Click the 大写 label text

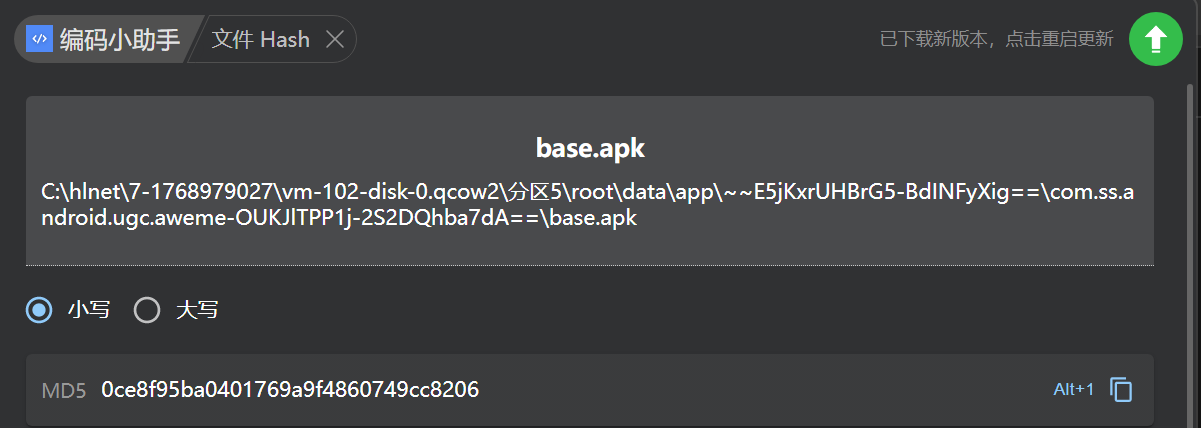click(197, 310)
